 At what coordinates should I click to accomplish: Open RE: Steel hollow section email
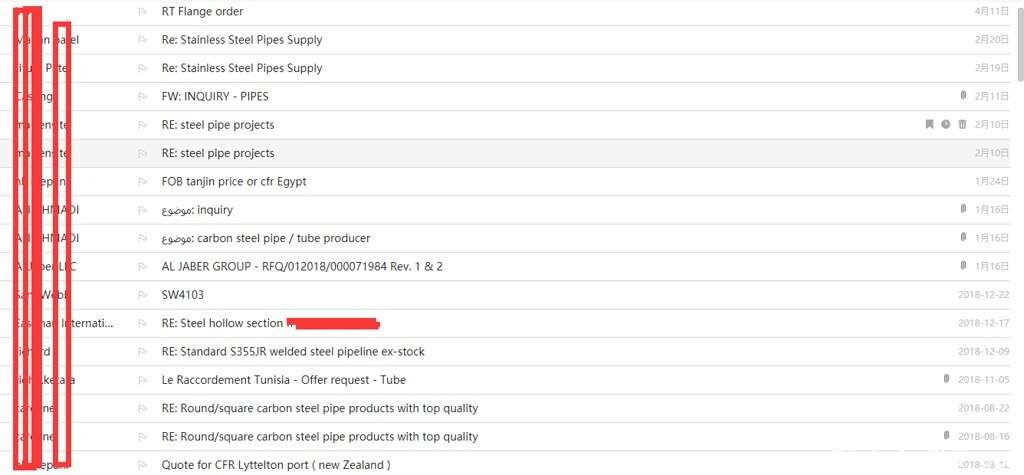pyautogui.click(x=222, y=323)
